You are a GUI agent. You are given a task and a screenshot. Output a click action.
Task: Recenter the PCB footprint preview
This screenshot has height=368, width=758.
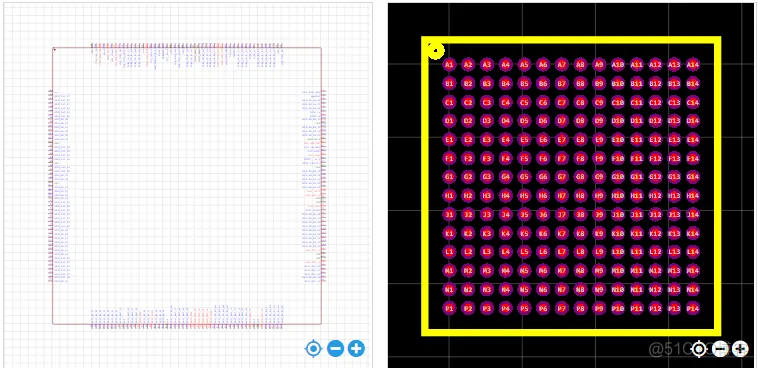coord(699,349)
